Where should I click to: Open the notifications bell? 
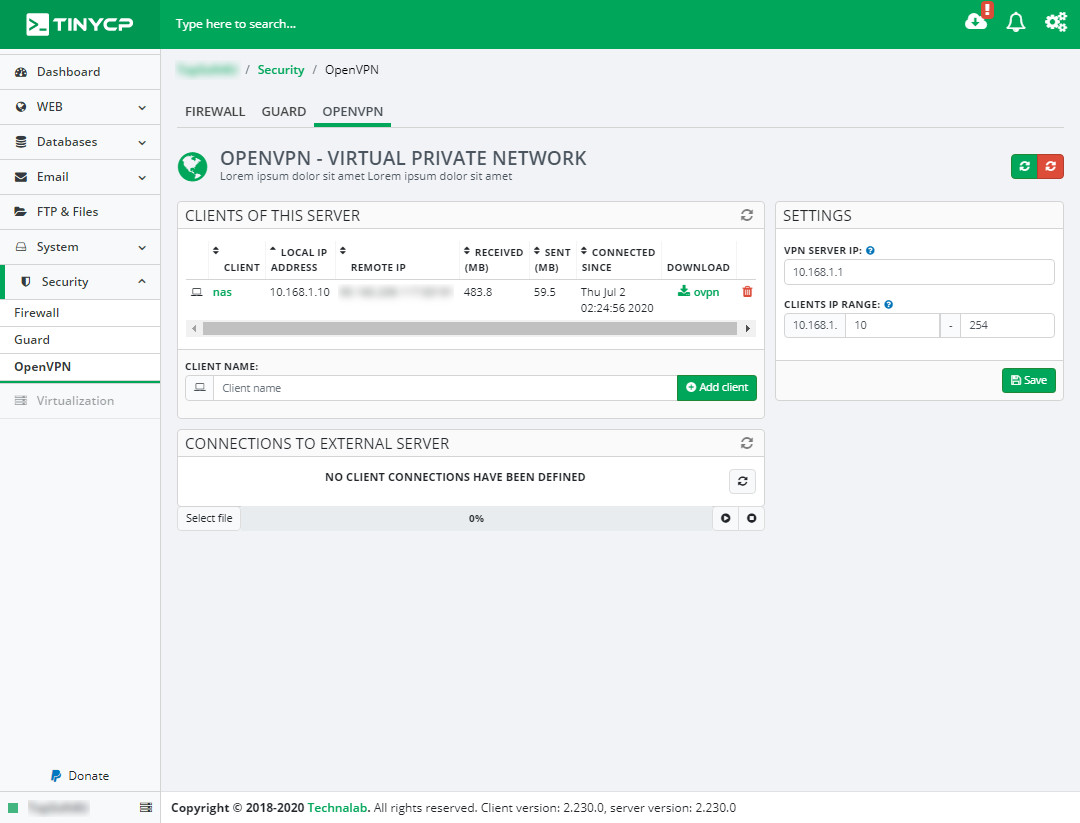coord(1016,23)
